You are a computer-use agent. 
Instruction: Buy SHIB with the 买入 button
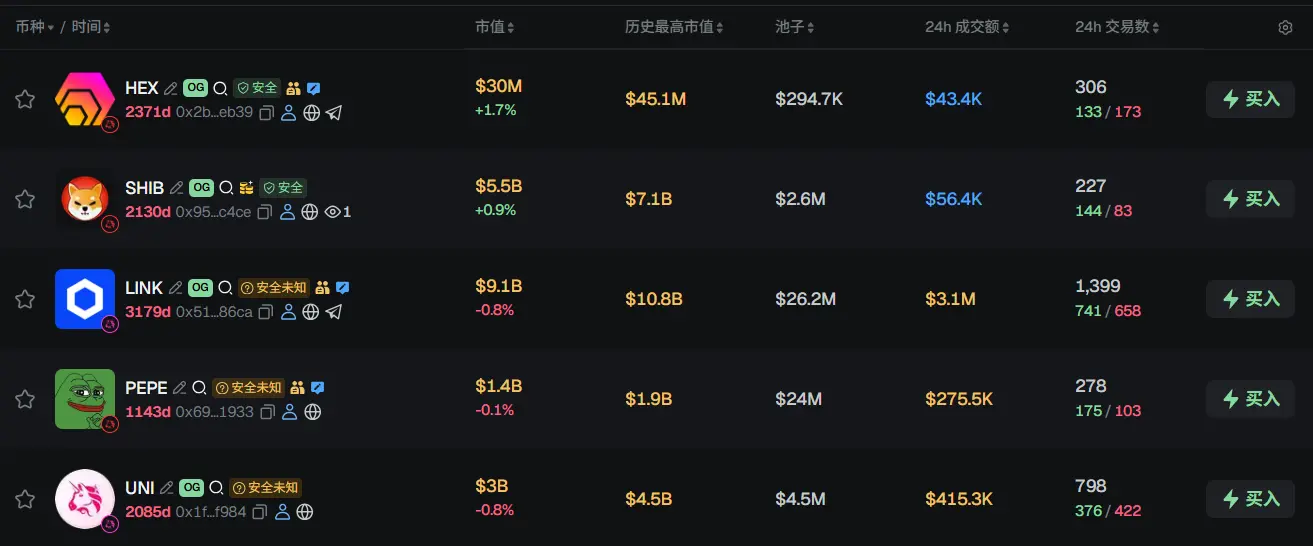click(x=1250, y=199)
